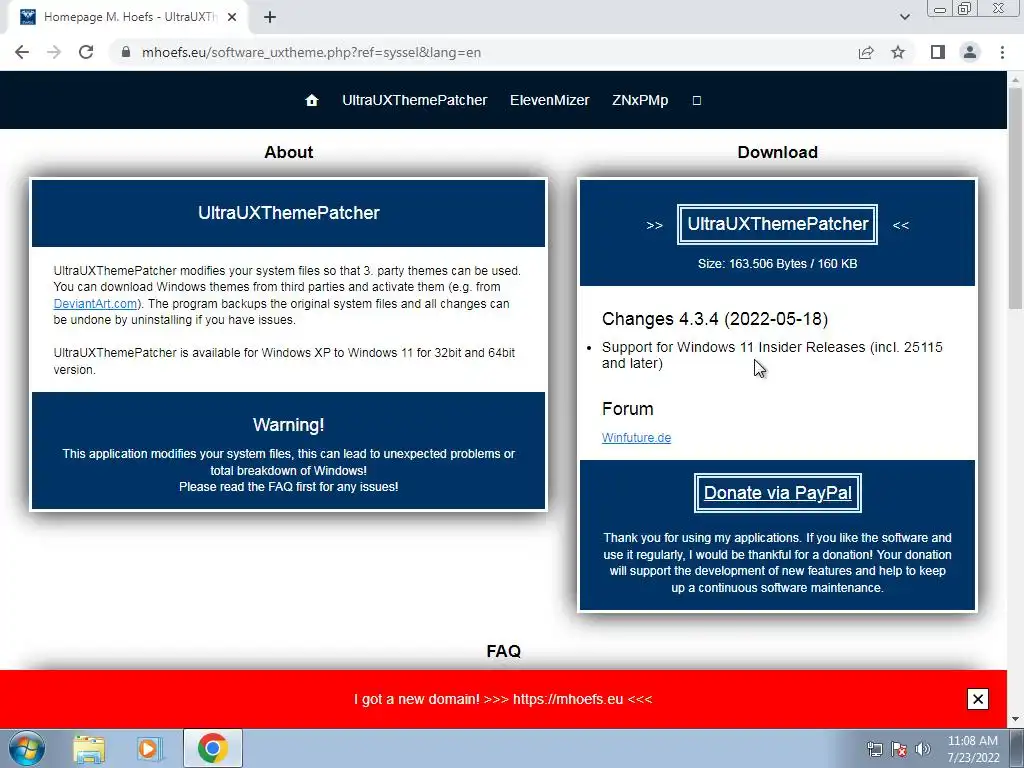Download UltraUXThemePatcher via boxed button
Image resolution: width=1024 pixels, height=768 pixels.
(x=777, y=224)
